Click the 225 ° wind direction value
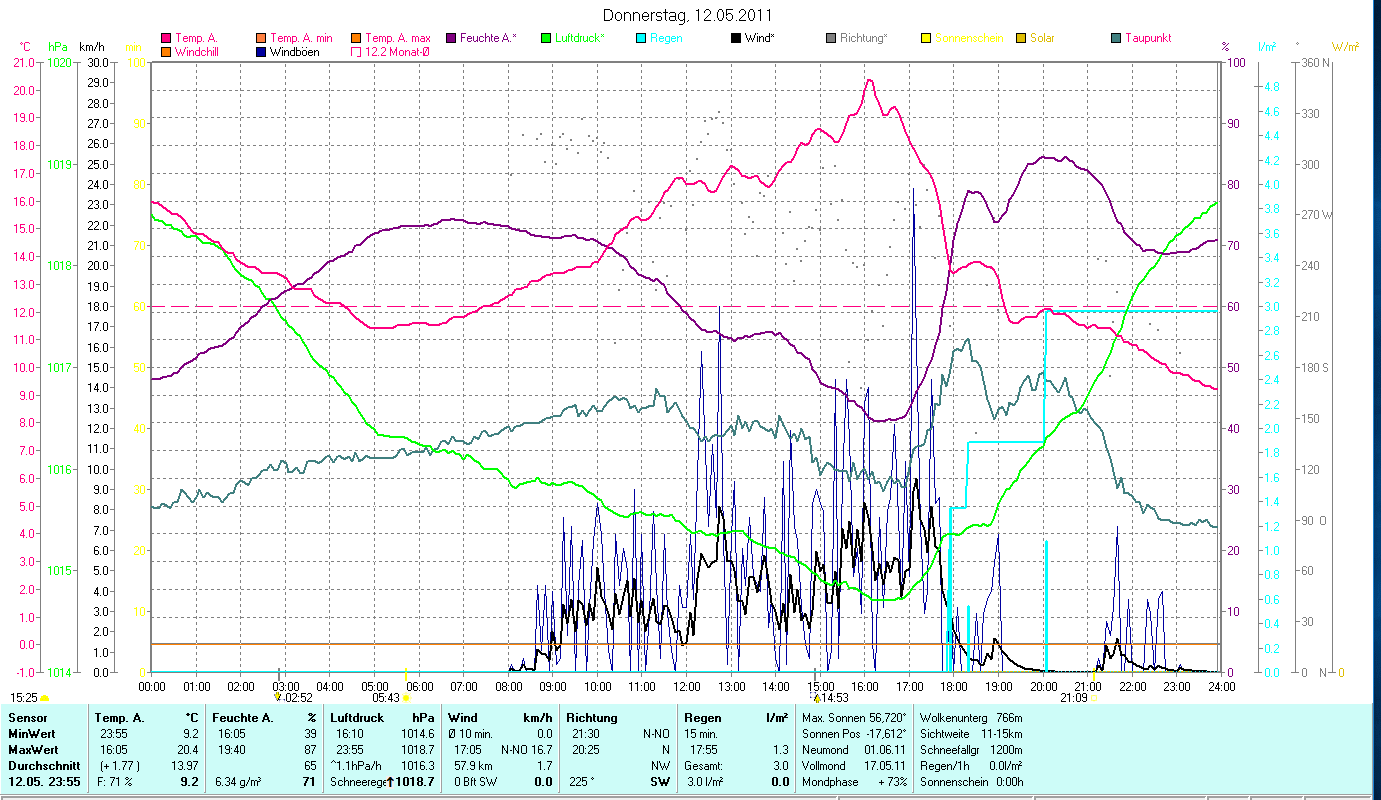The width and height of the screenshot is (1381, 800). (x=582, y=781)
